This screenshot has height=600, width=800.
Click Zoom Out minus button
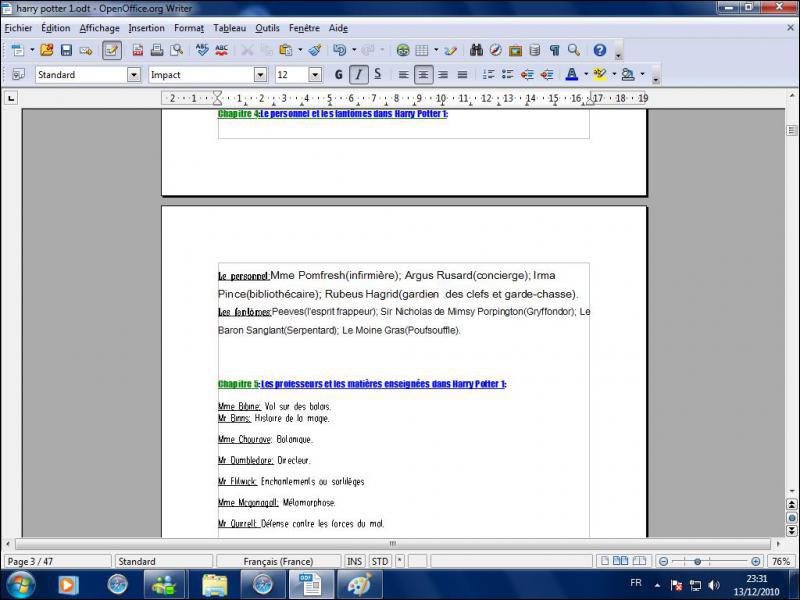663,561
